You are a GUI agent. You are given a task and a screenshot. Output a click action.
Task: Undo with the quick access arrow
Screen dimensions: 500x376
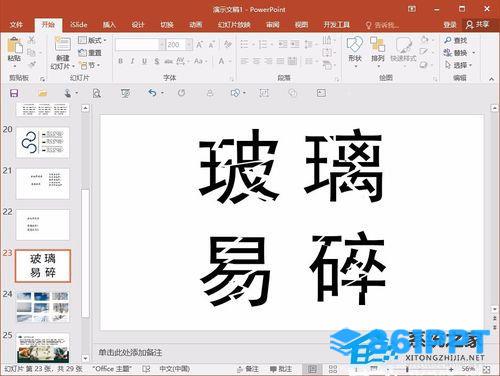tap(152, 93)
